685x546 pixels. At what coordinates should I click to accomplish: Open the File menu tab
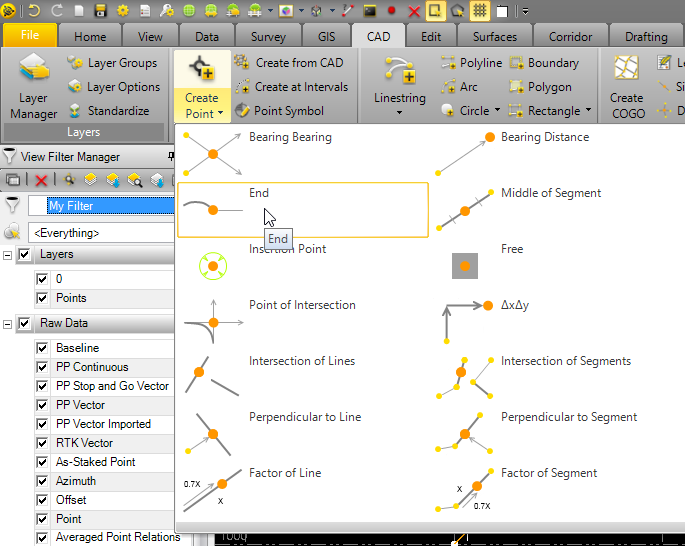(30, 35)
